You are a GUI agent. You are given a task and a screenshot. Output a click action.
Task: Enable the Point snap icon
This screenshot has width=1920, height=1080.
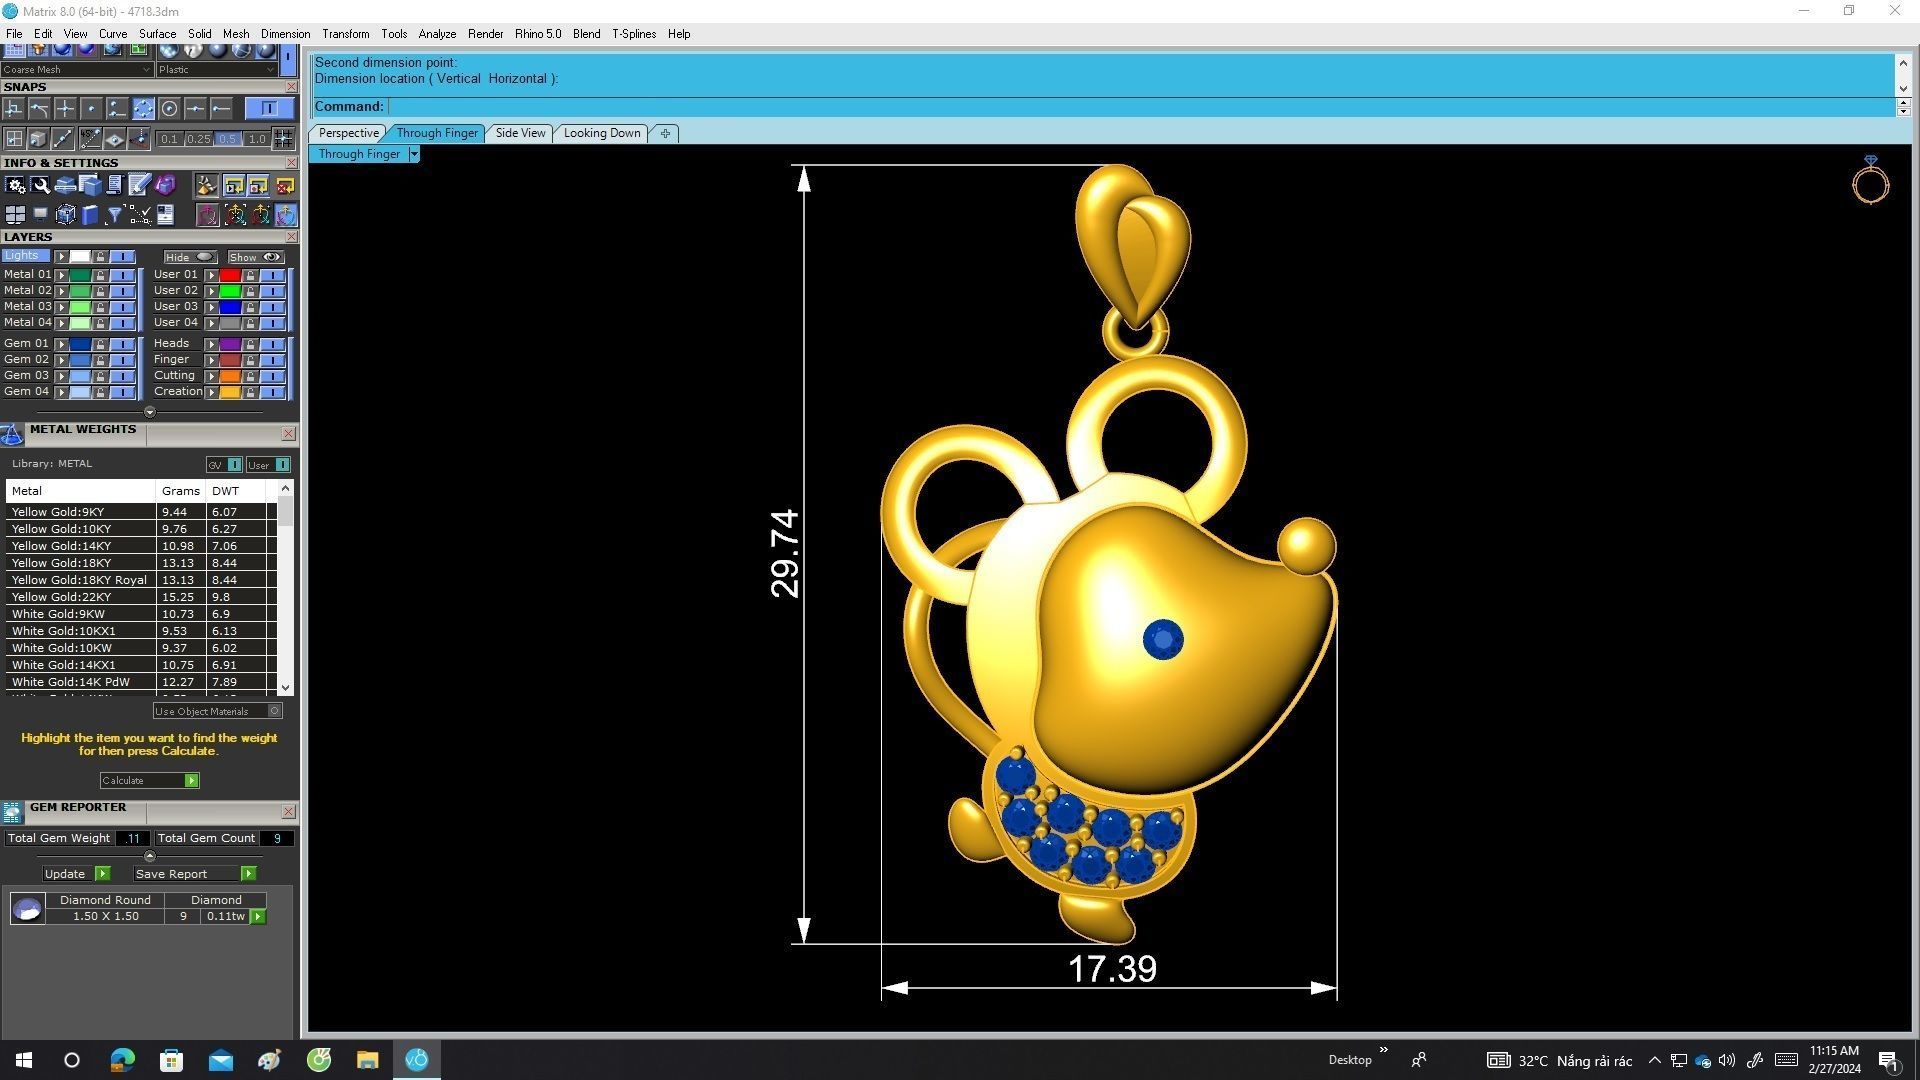point(91,108)
